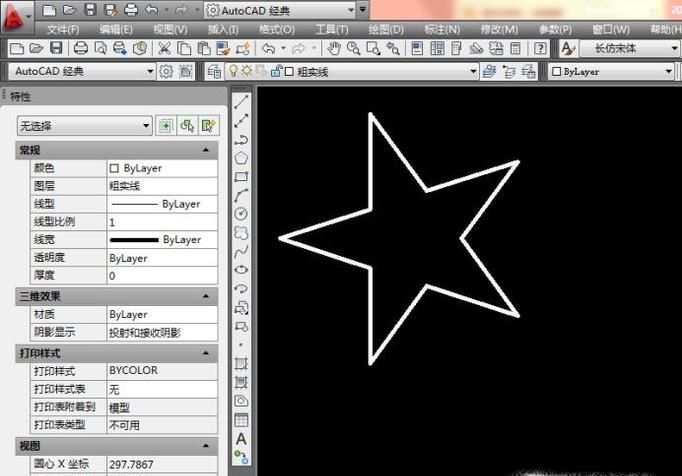Toggle the layer lightbulb on/off icon
Screen dimensions: 682x476
(x=234, y=72)
